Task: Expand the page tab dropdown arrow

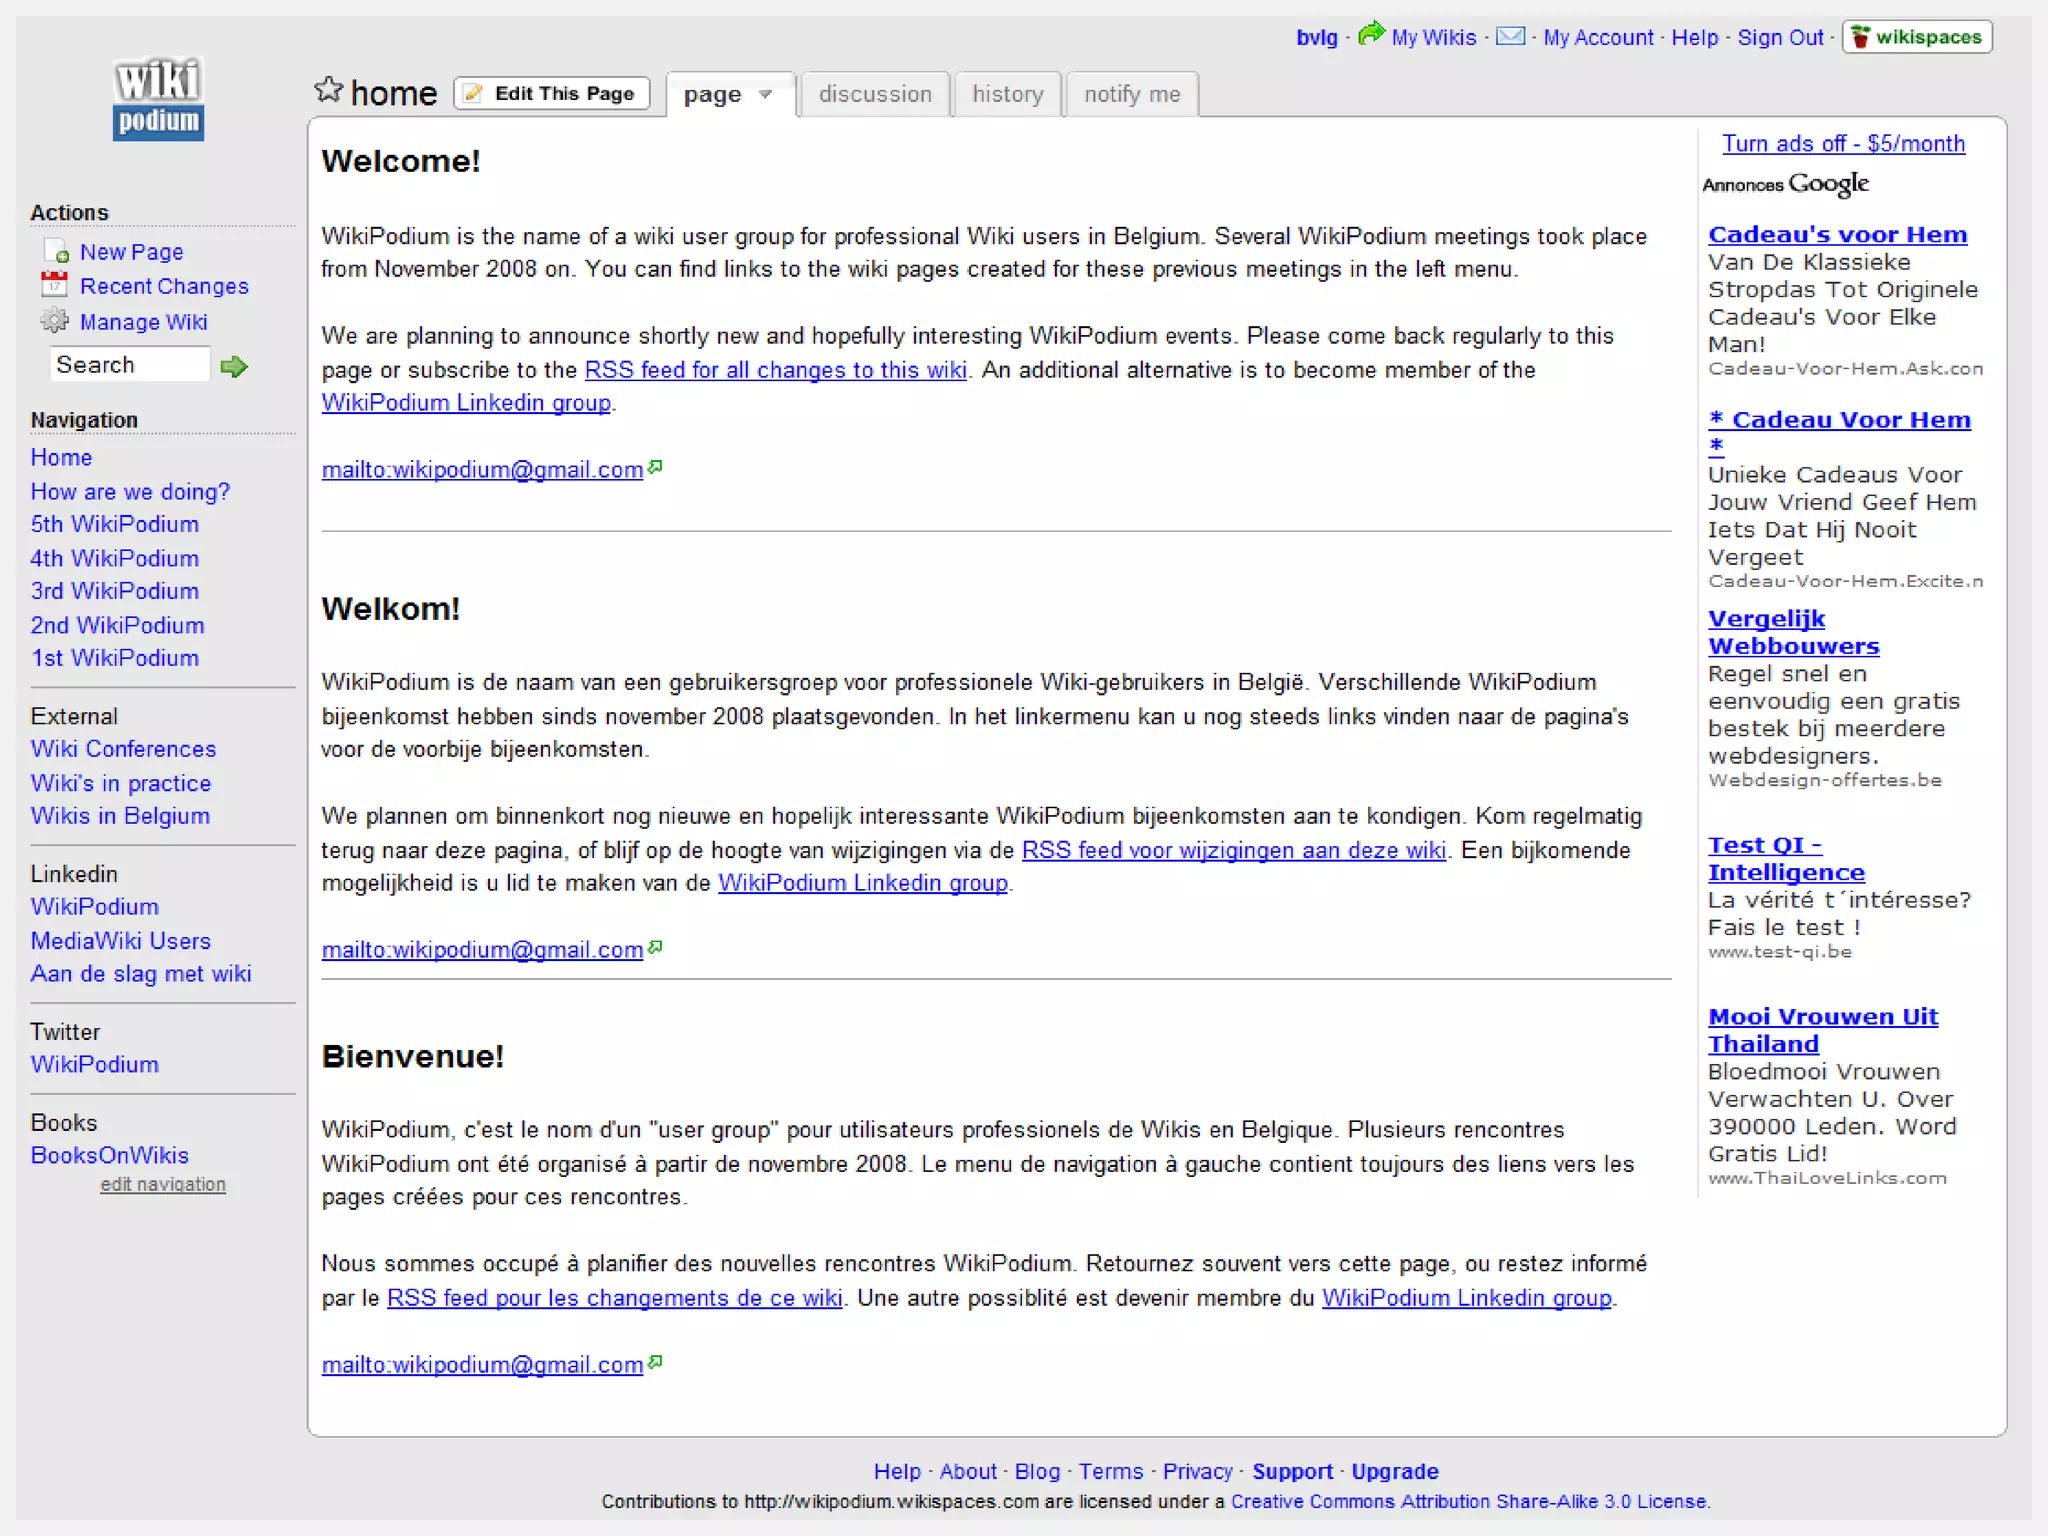Action: pos(766,95)
